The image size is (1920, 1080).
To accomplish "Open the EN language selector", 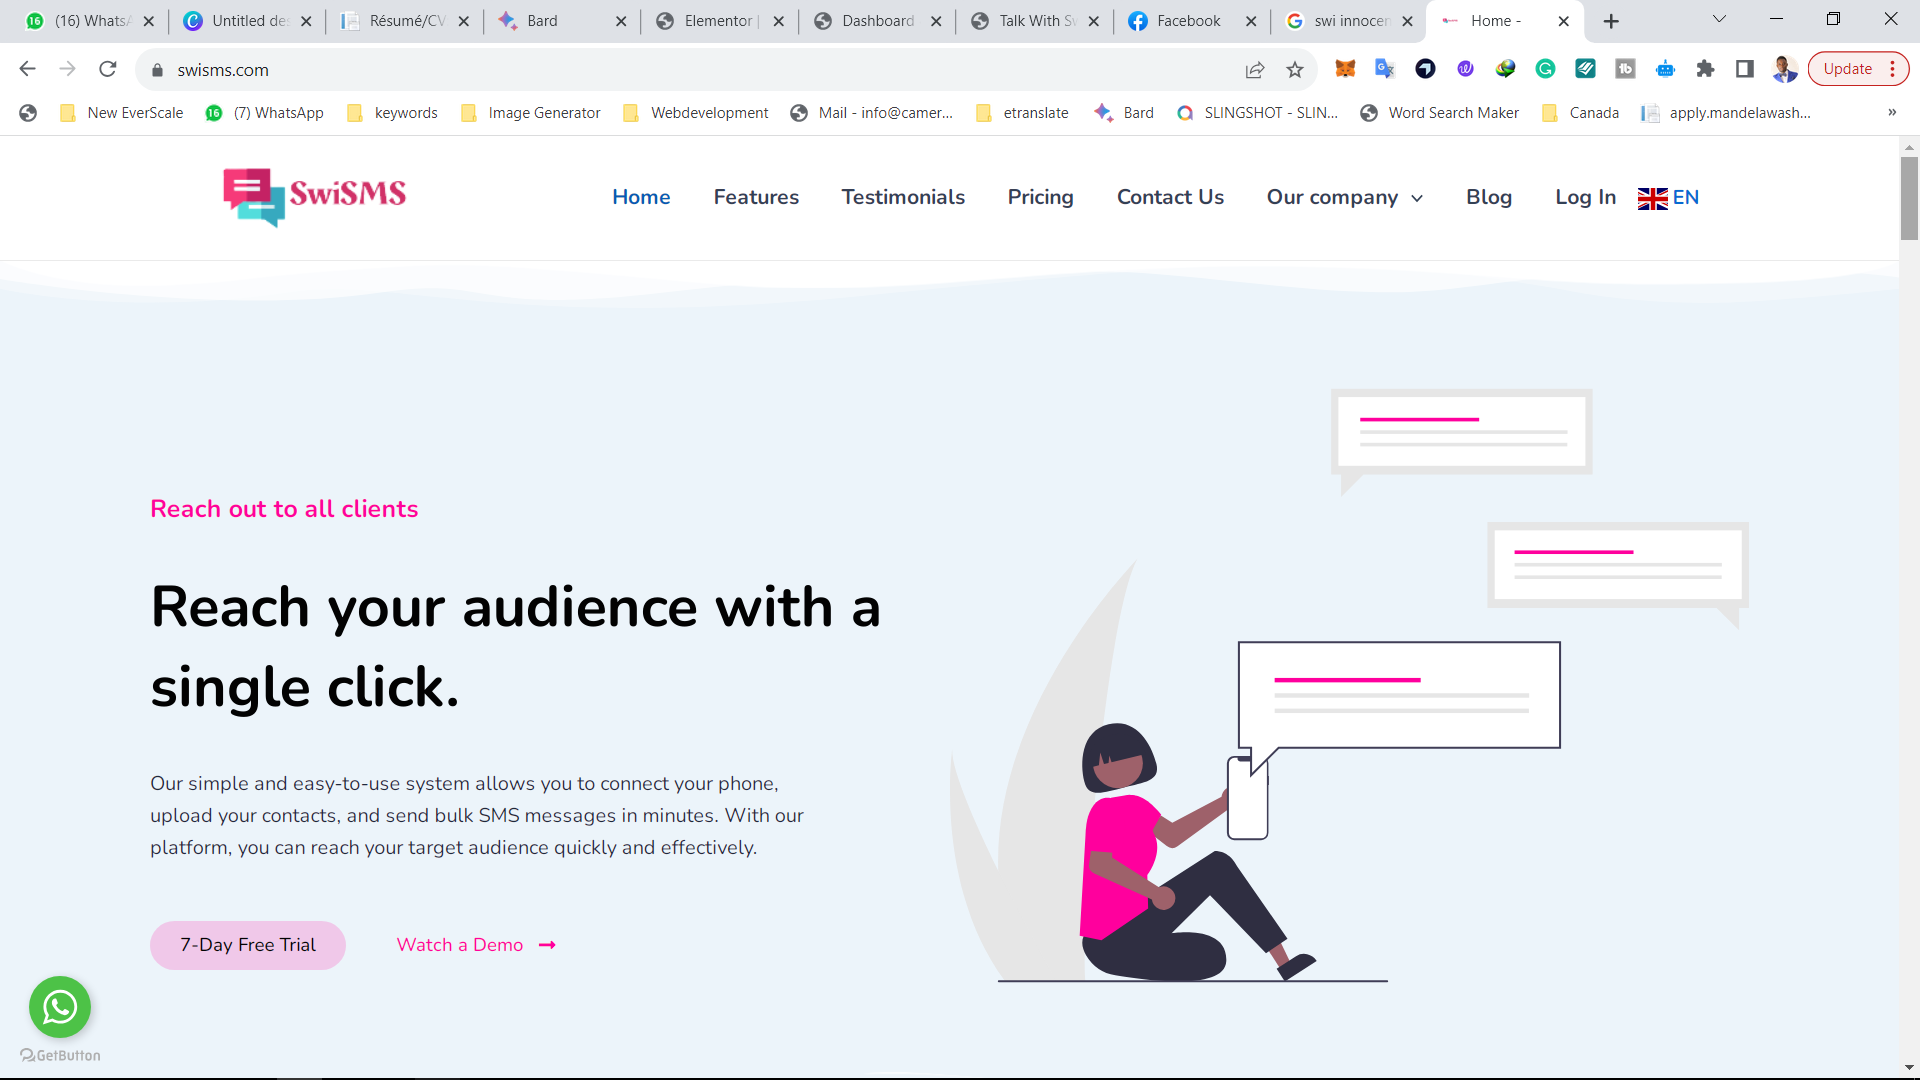I will pos(1668,197).
